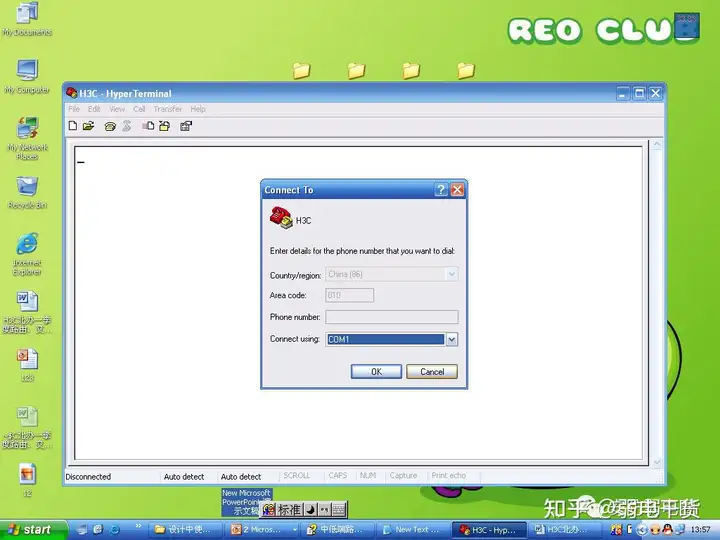
Task: Click the Phone number input field
Action: [x=392, y=317]
